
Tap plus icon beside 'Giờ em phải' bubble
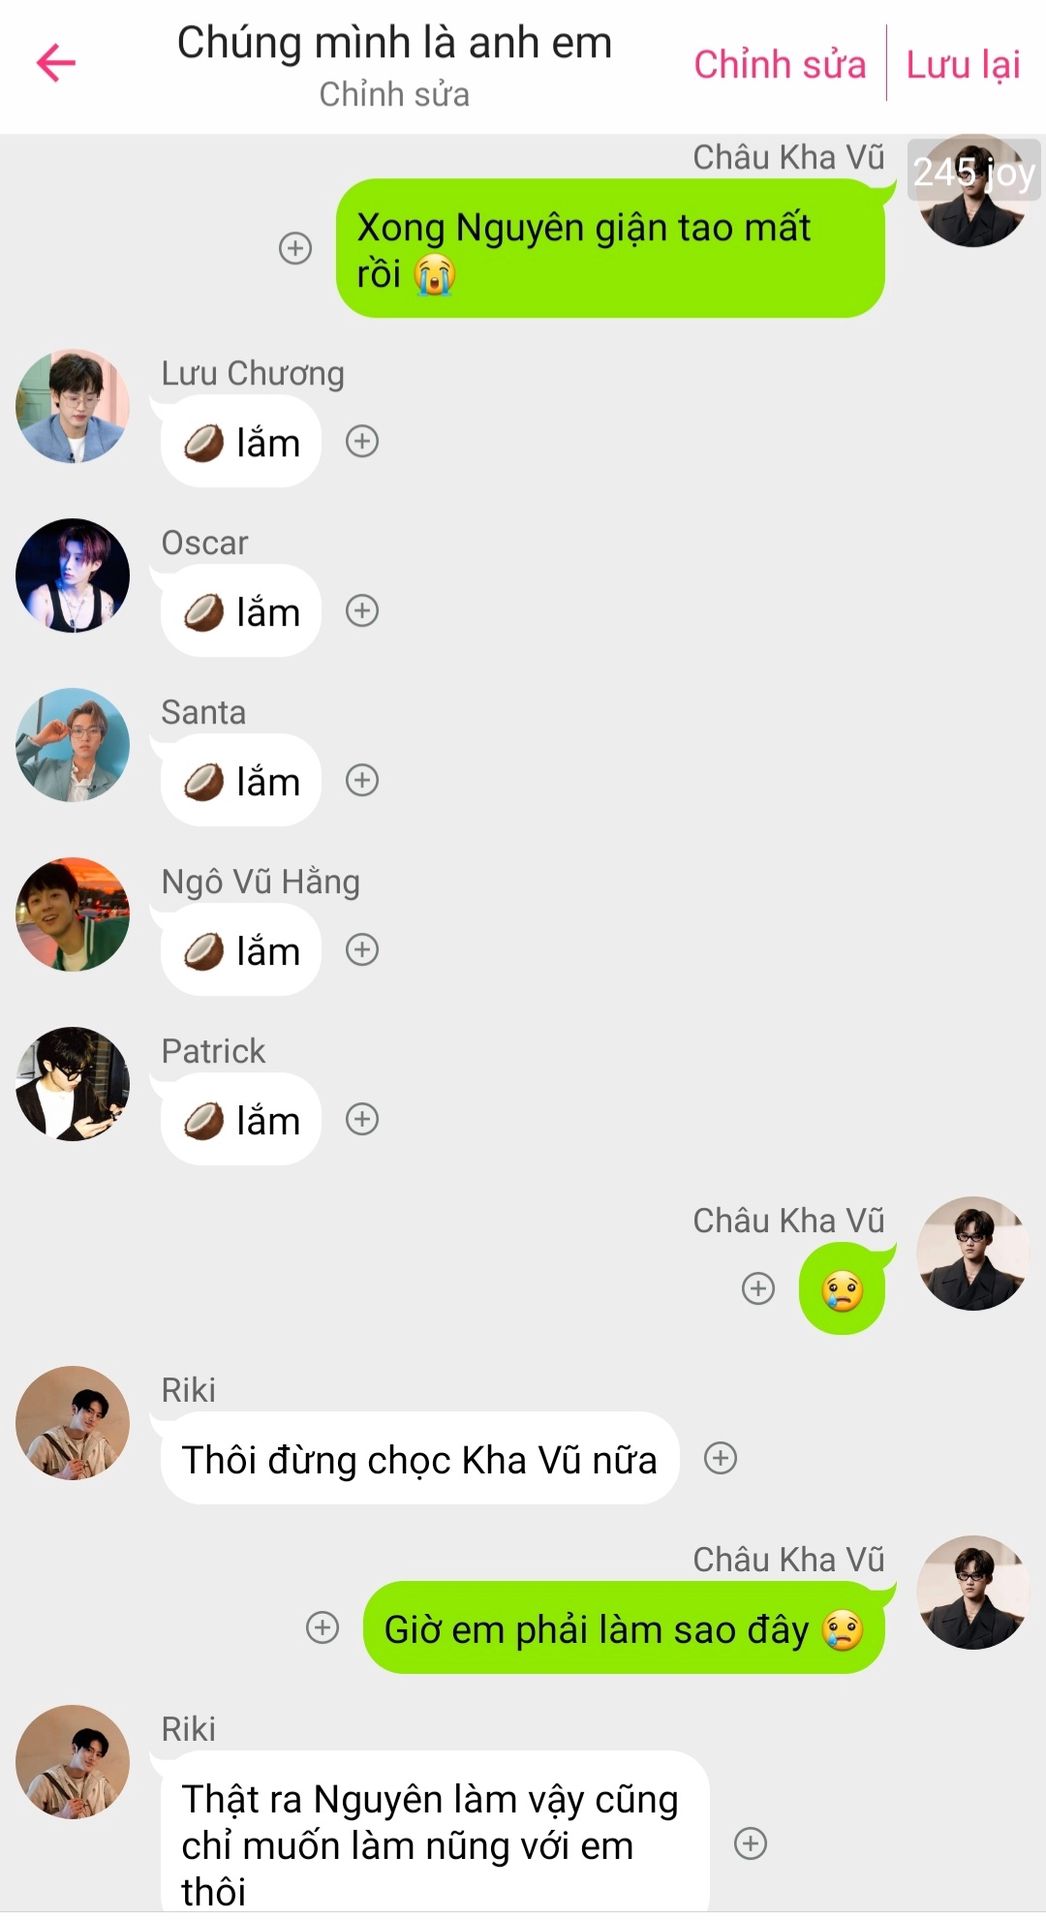tap(322, 1627)
